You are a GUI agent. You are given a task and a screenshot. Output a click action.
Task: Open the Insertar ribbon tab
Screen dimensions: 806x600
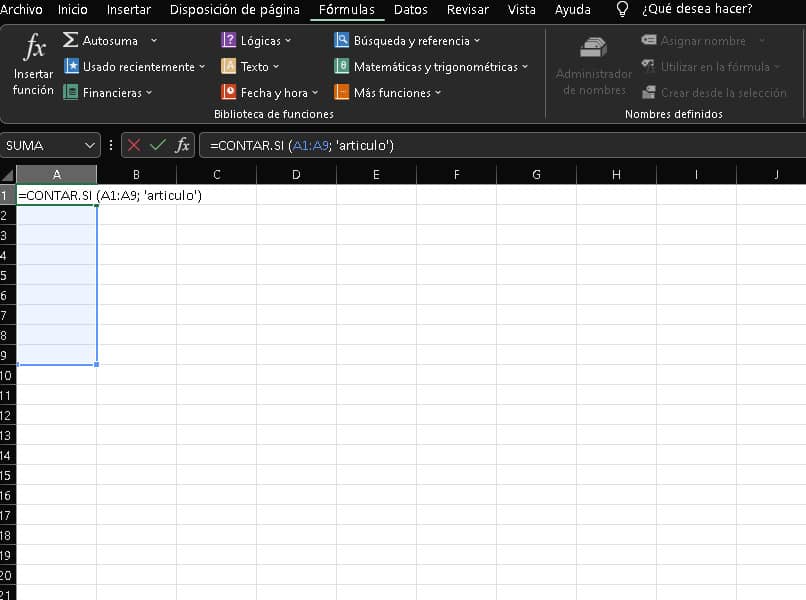click(128, 10)
